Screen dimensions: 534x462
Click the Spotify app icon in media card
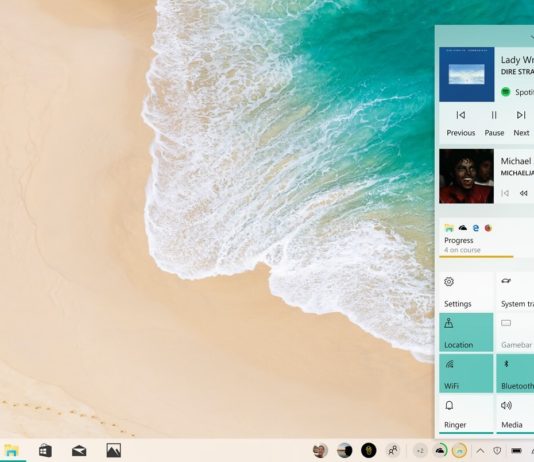[506, 92]
